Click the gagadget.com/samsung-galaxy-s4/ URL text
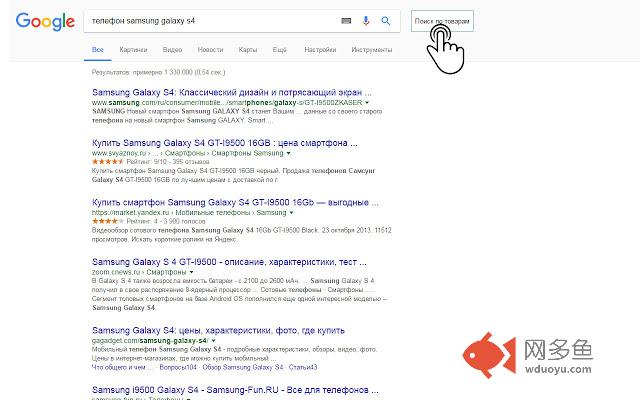640x400 pixels. [151, 340]
